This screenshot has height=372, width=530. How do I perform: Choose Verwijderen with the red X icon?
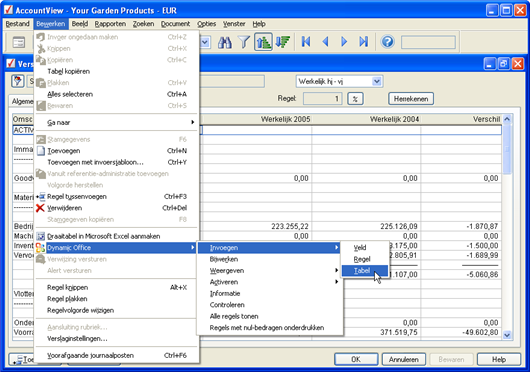click(117, 208)
